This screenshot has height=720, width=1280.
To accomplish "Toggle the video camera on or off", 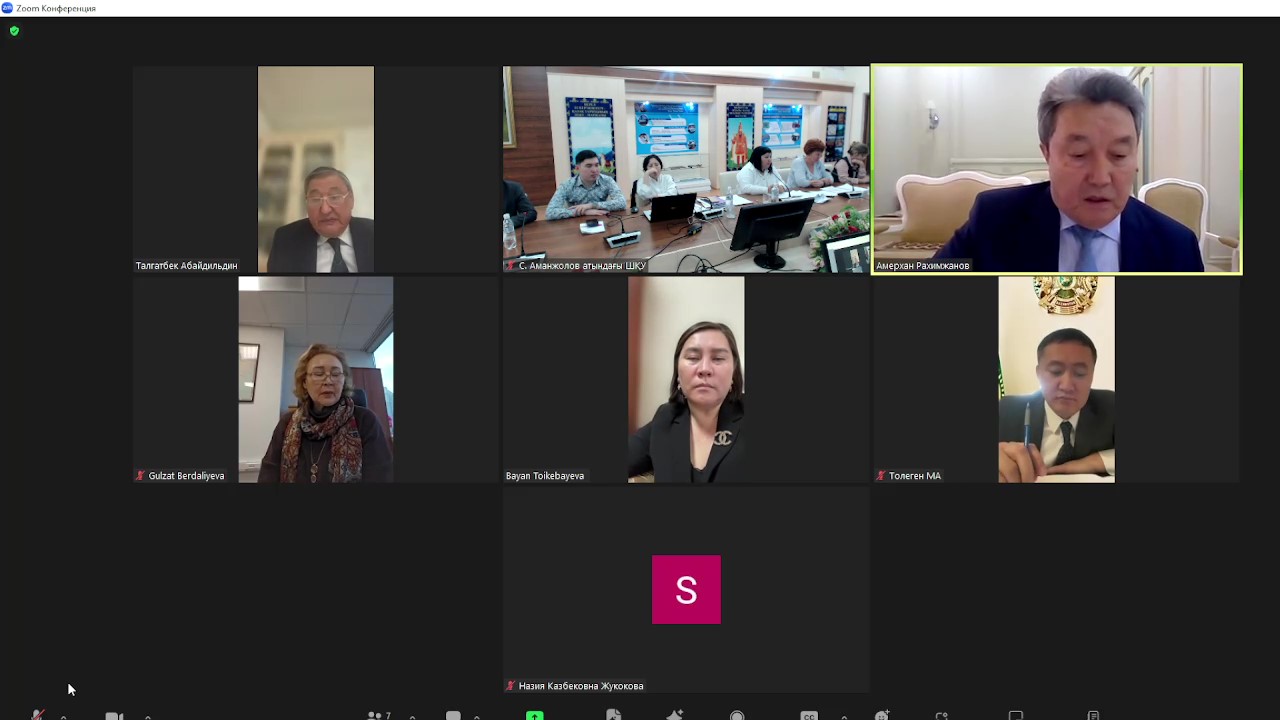I will (114, 715).
